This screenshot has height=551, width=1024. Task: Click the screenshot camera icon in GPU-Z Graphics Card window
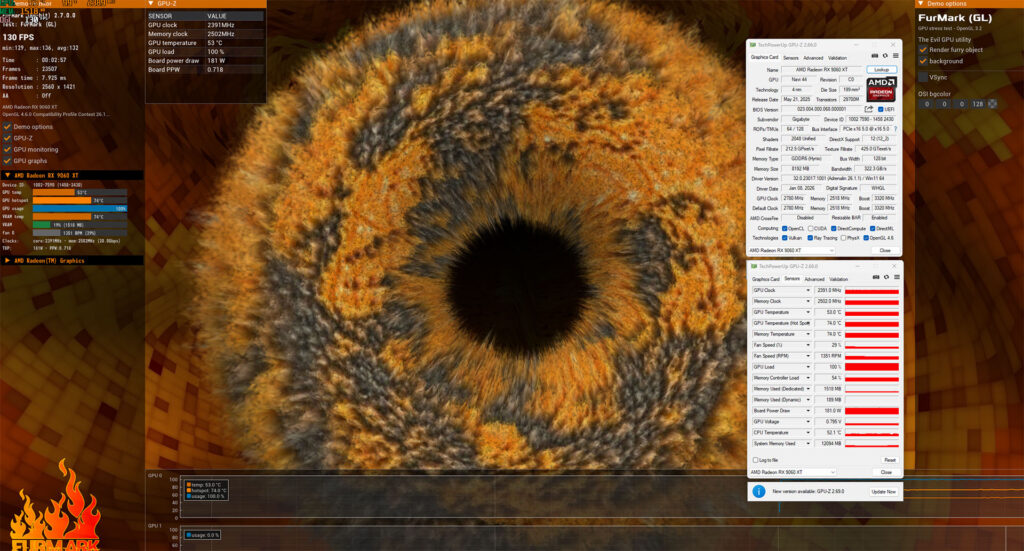(875, 57)
